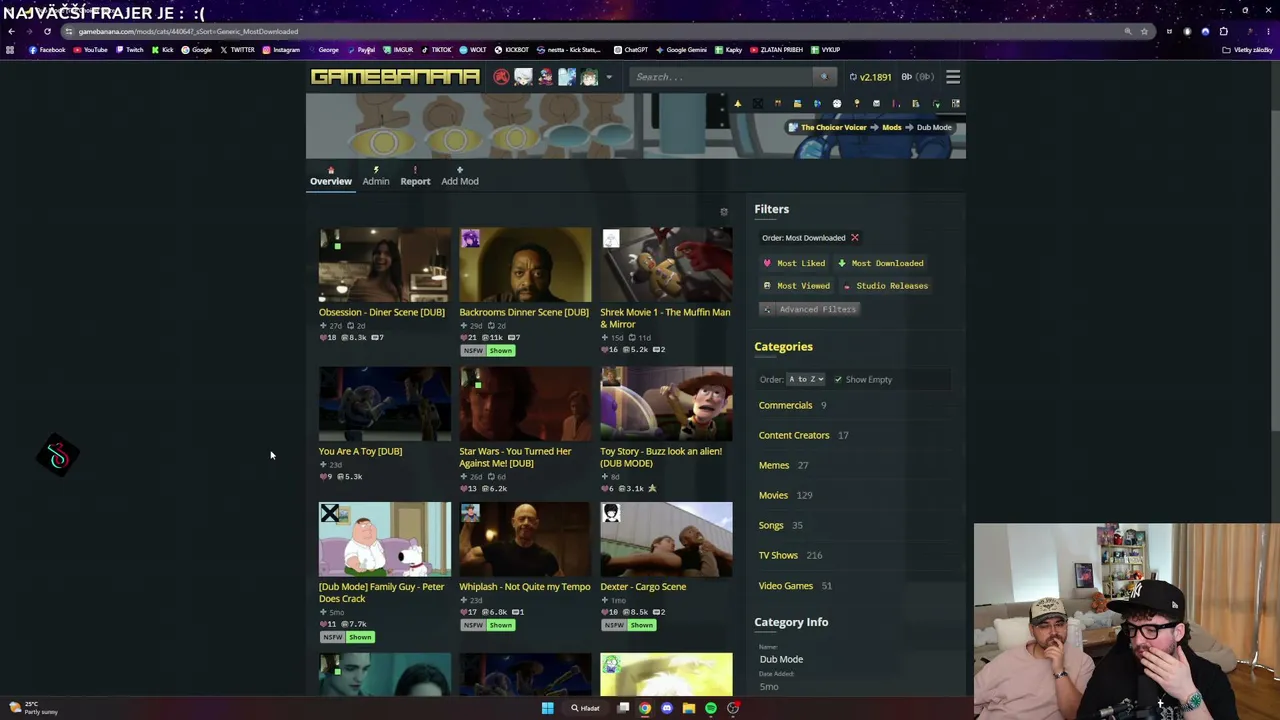Image resolution: width=1280 pixels, height=720 pixels.
Task: Open the YouTube bookmark
Action: click(91, 50)
